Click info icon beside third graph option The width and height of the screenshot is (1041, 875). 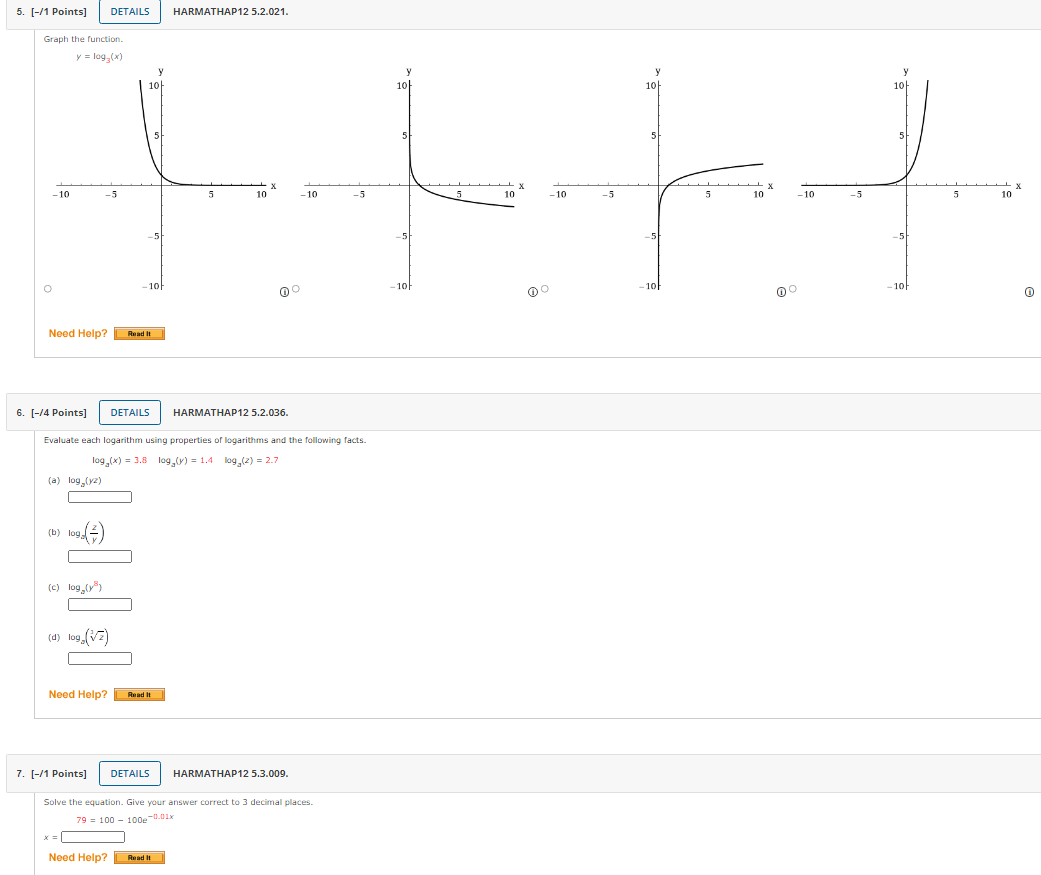coord(782,291)
